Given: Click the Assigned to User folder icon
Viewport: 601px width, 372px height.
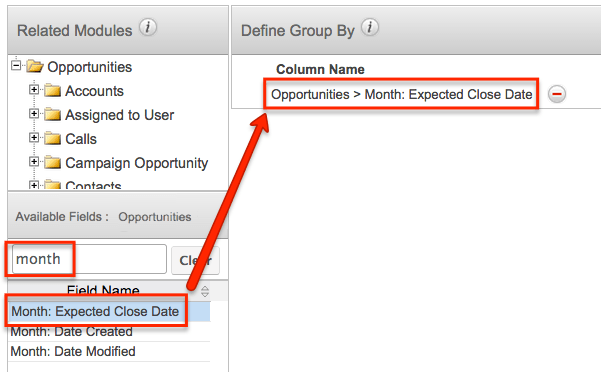Looking at the screenshot, I should click(53, 115).
